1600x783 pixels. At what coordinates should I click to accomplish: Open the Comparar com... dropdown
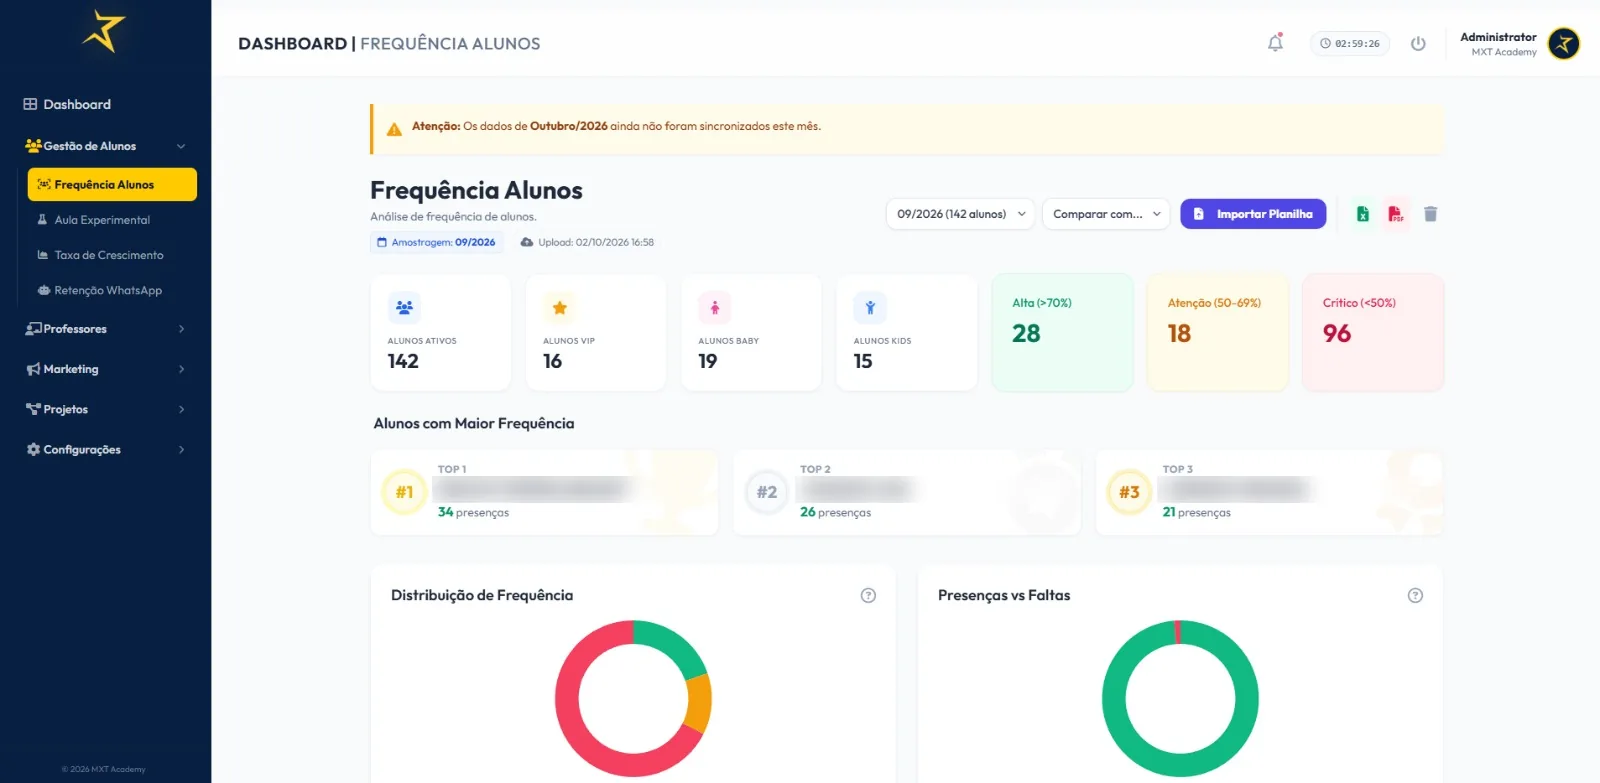(x=1106, y=214)
